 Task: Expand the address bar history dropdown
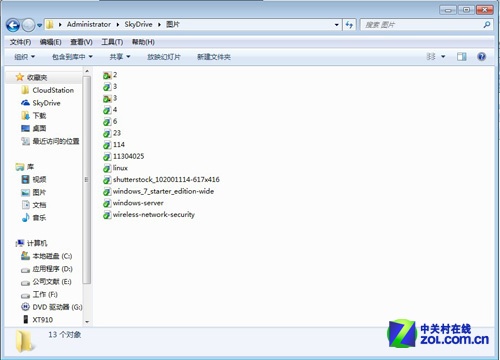pos(337,25)
